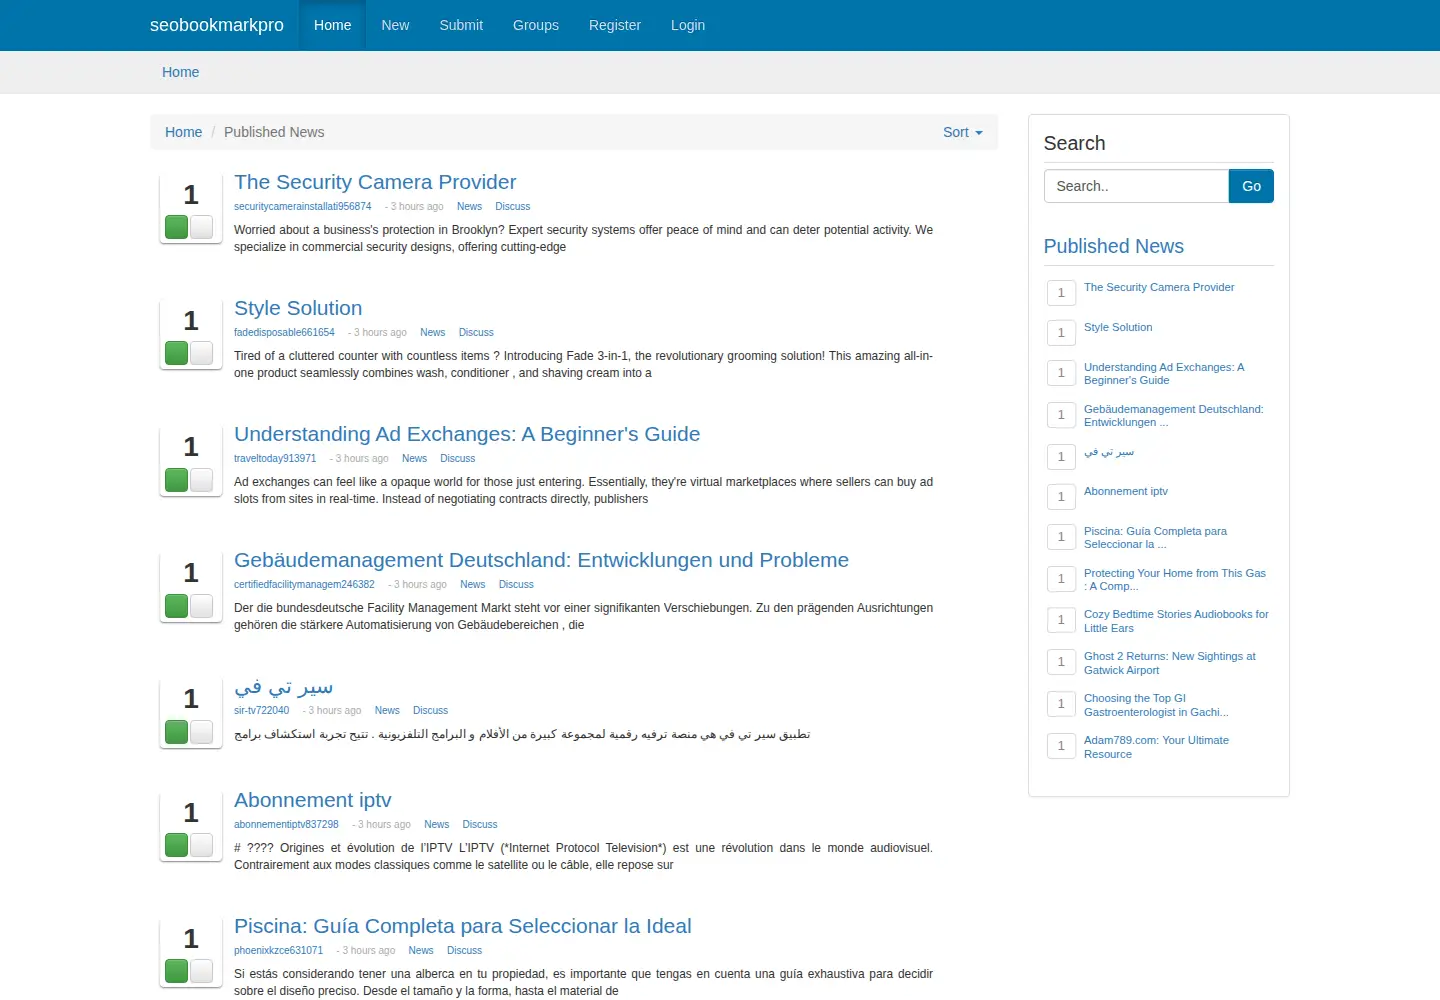Click Home in the grey sub-header bar

(x=181, y=72)
